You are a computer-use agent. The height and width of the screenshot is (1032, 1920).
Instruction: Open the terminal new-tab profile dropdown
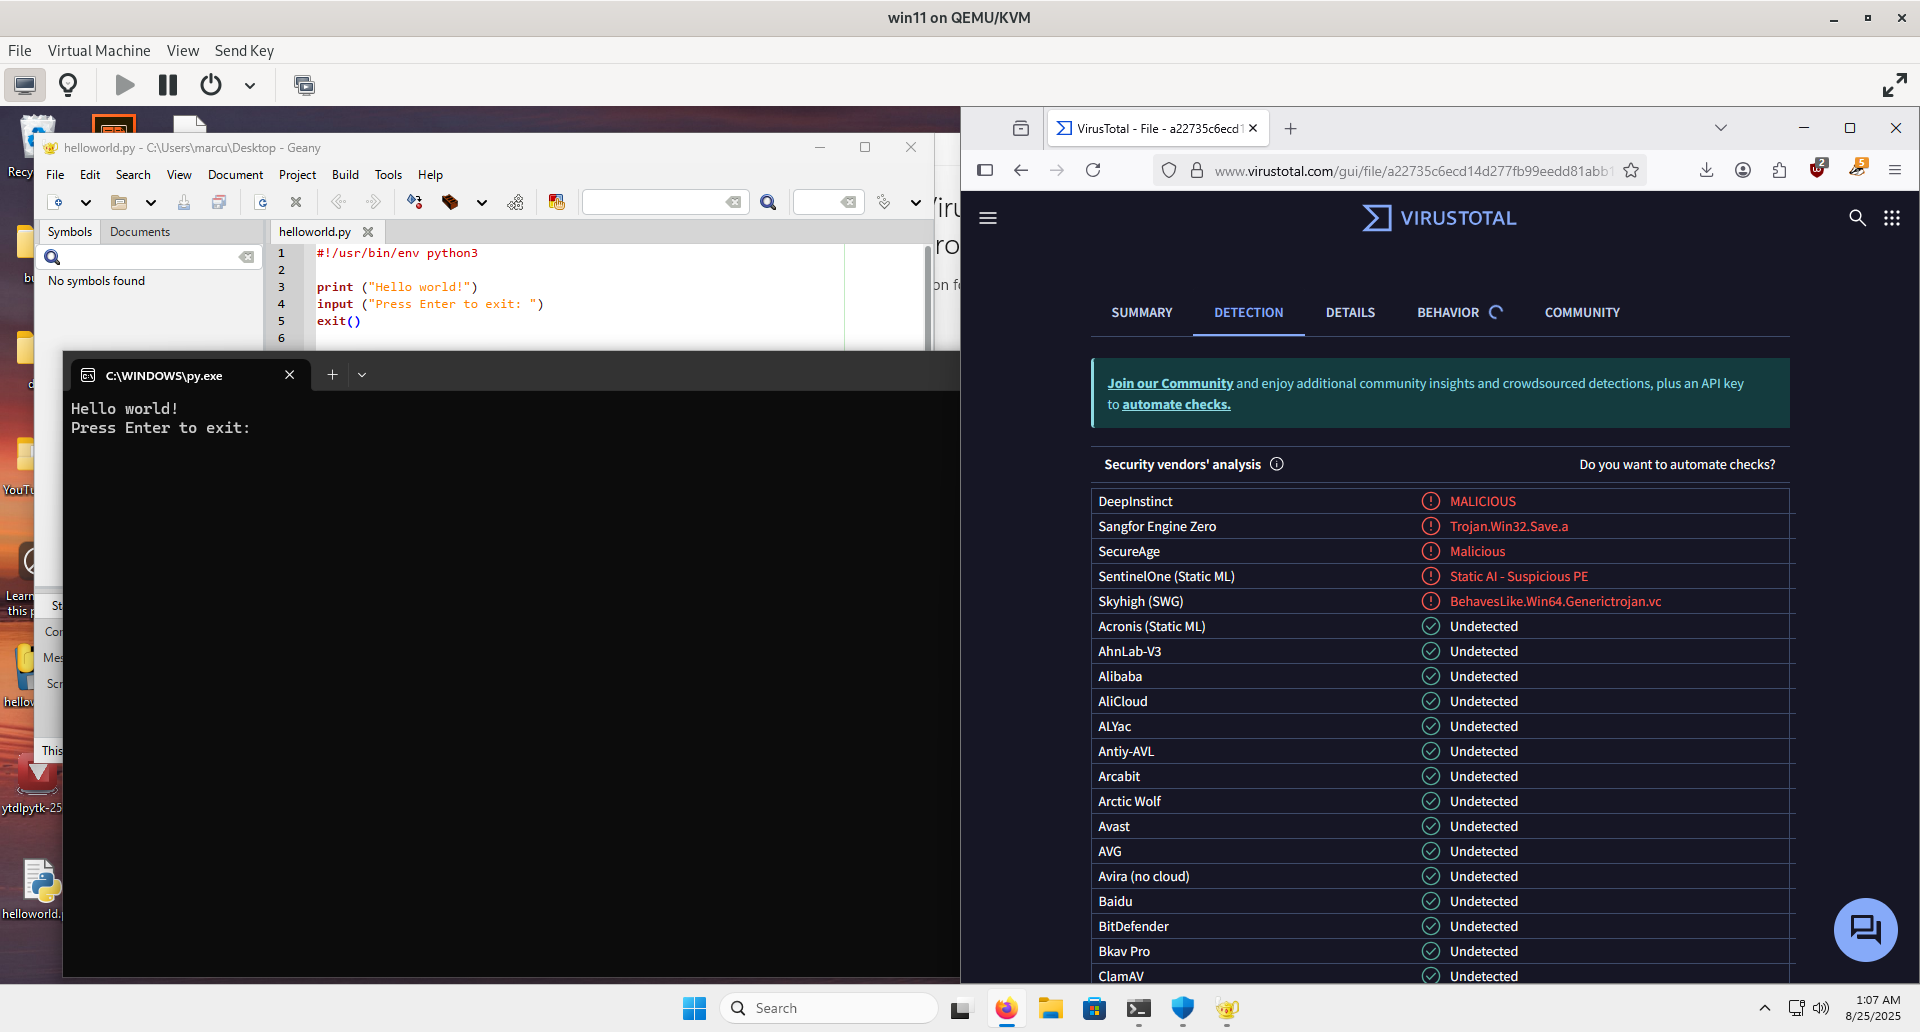pyautogui.click(x=362, y=375)
